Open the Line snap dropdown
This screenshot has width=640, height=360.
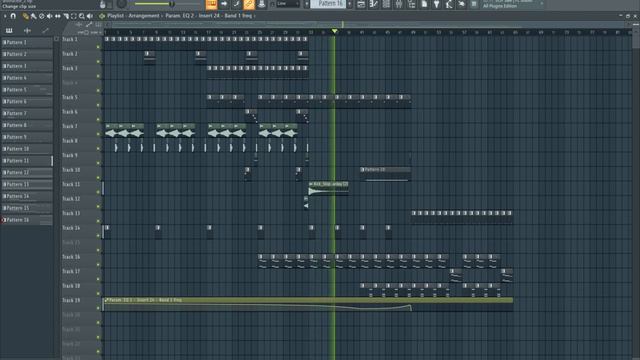pyautogui.click(x=288, y=4)
